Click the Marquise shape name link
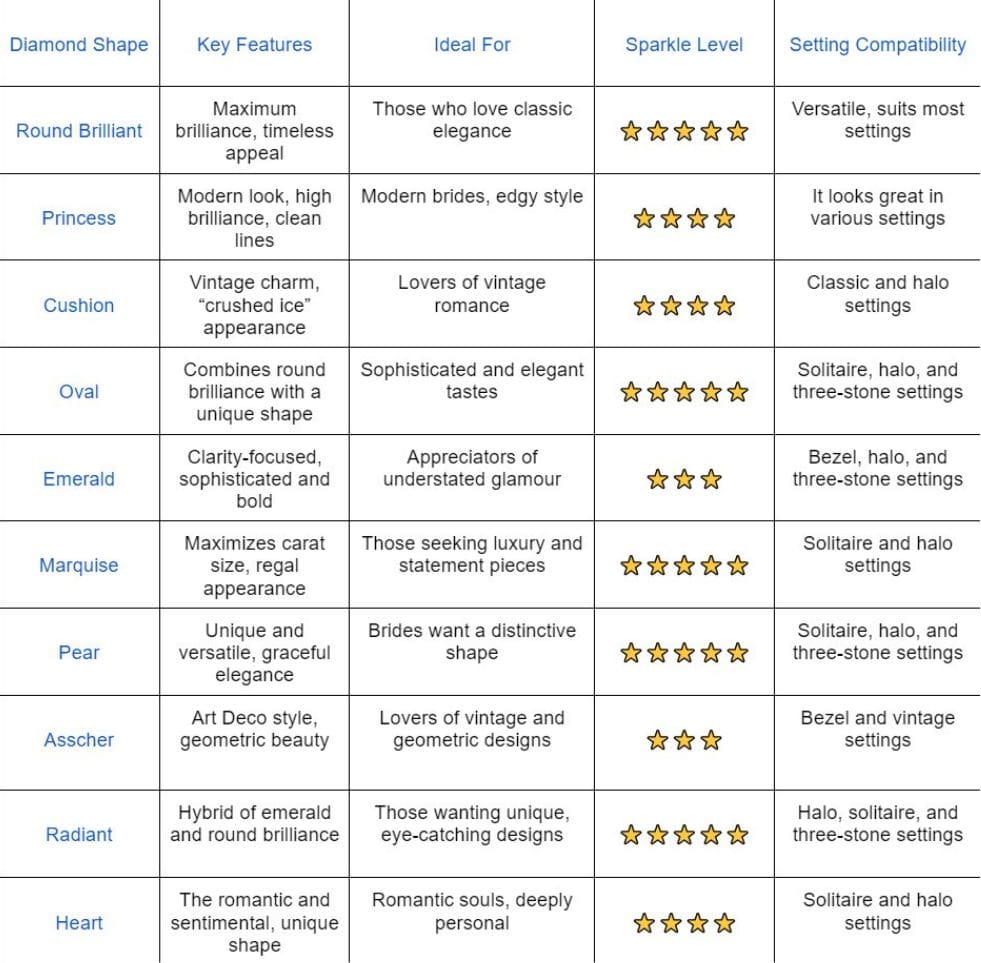This screenshot has height=963, width=981. [79, 566]
